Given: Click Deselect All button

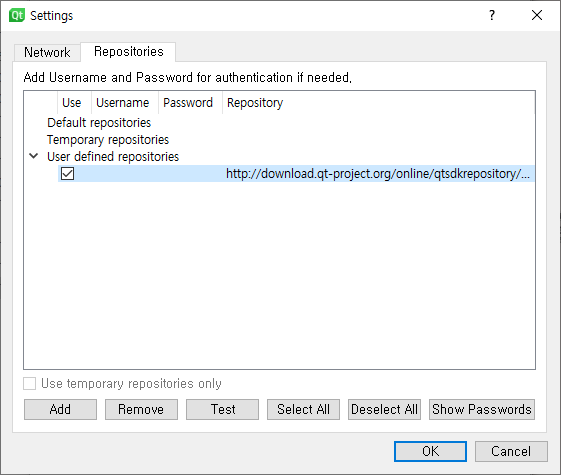Looking at the screenshot, I should [384, 409].
